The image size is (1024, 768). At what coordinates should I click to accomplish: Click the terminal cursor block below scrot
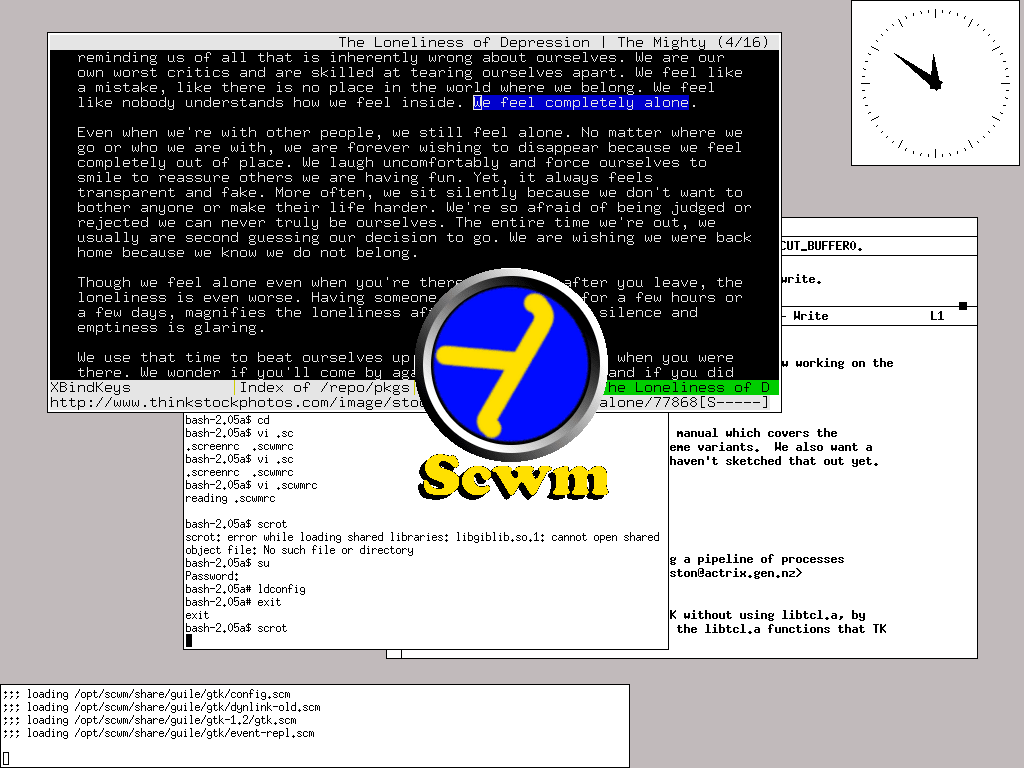[189, 641]
